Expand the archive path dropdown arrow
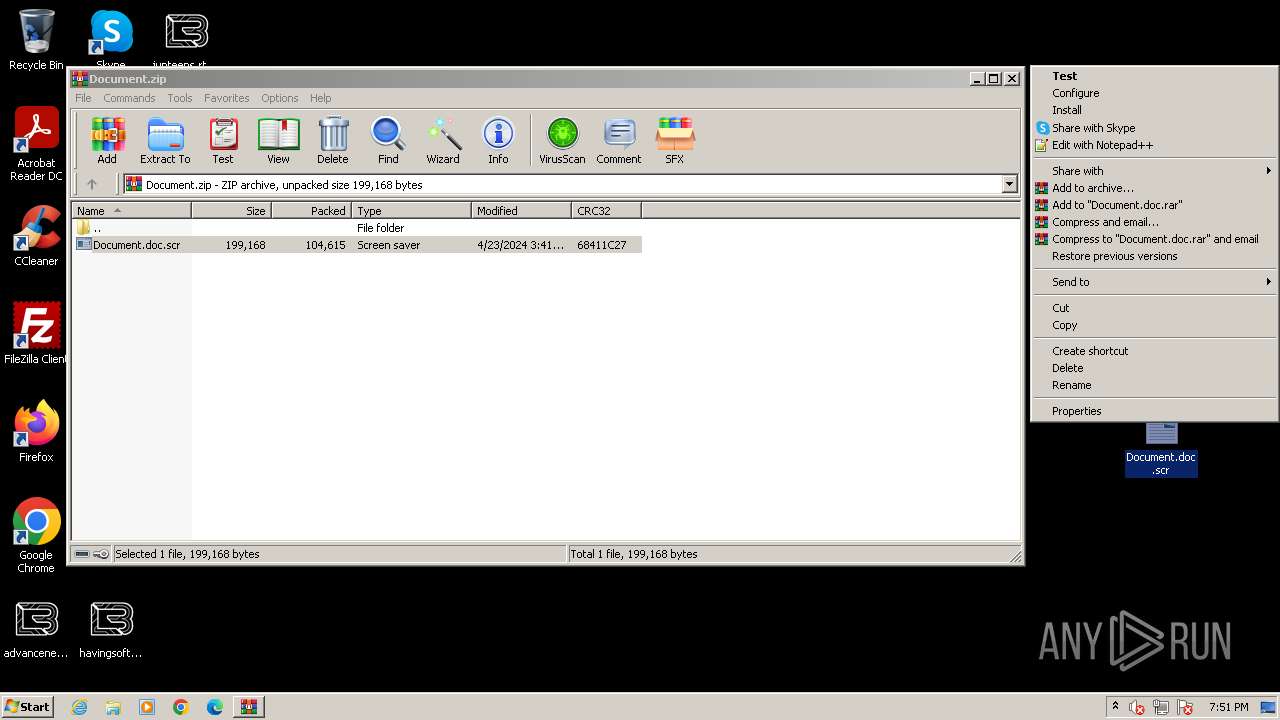 pyautogui.click(x=1009, y=184)
